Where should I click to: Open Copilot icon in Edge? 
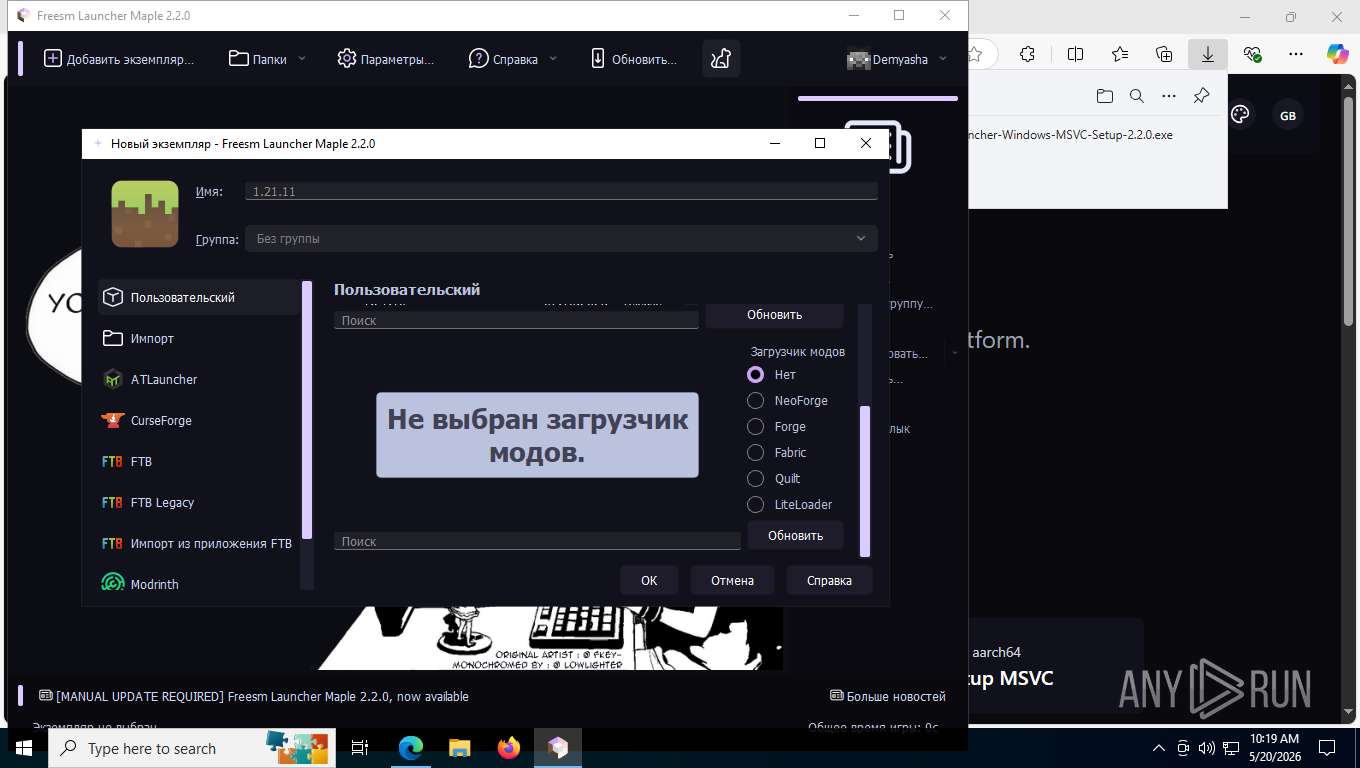(x=1337, y=54)
